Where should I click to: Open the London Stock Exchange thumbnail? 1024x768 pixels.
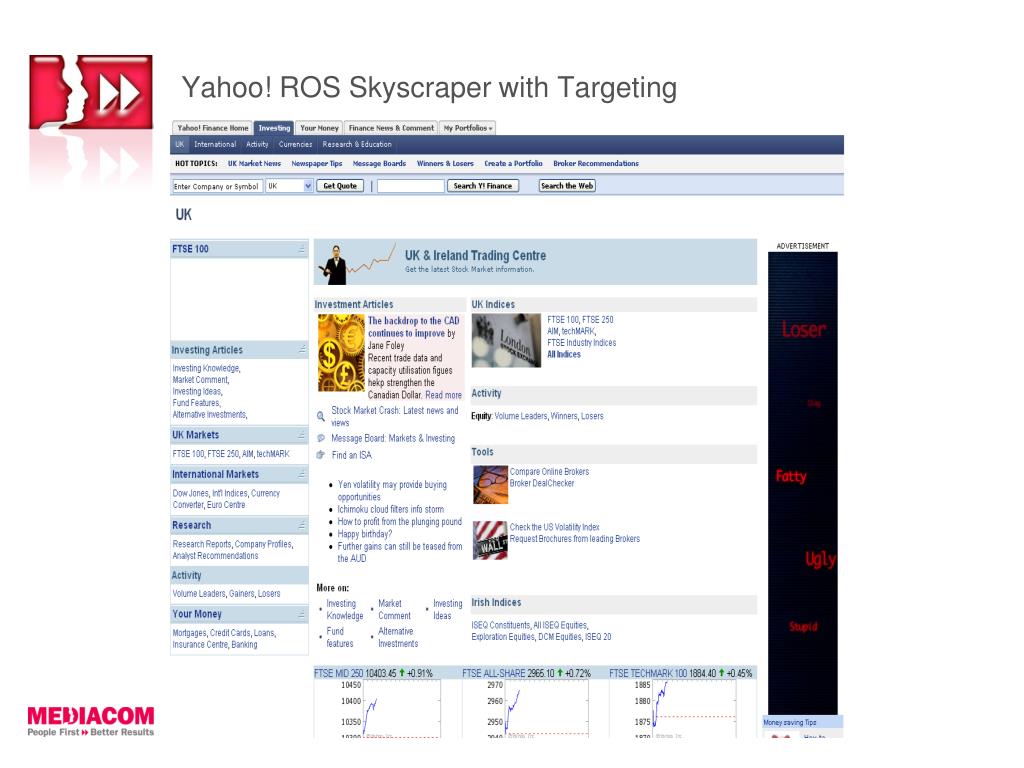pyautogui.click(x=506, y=340)
